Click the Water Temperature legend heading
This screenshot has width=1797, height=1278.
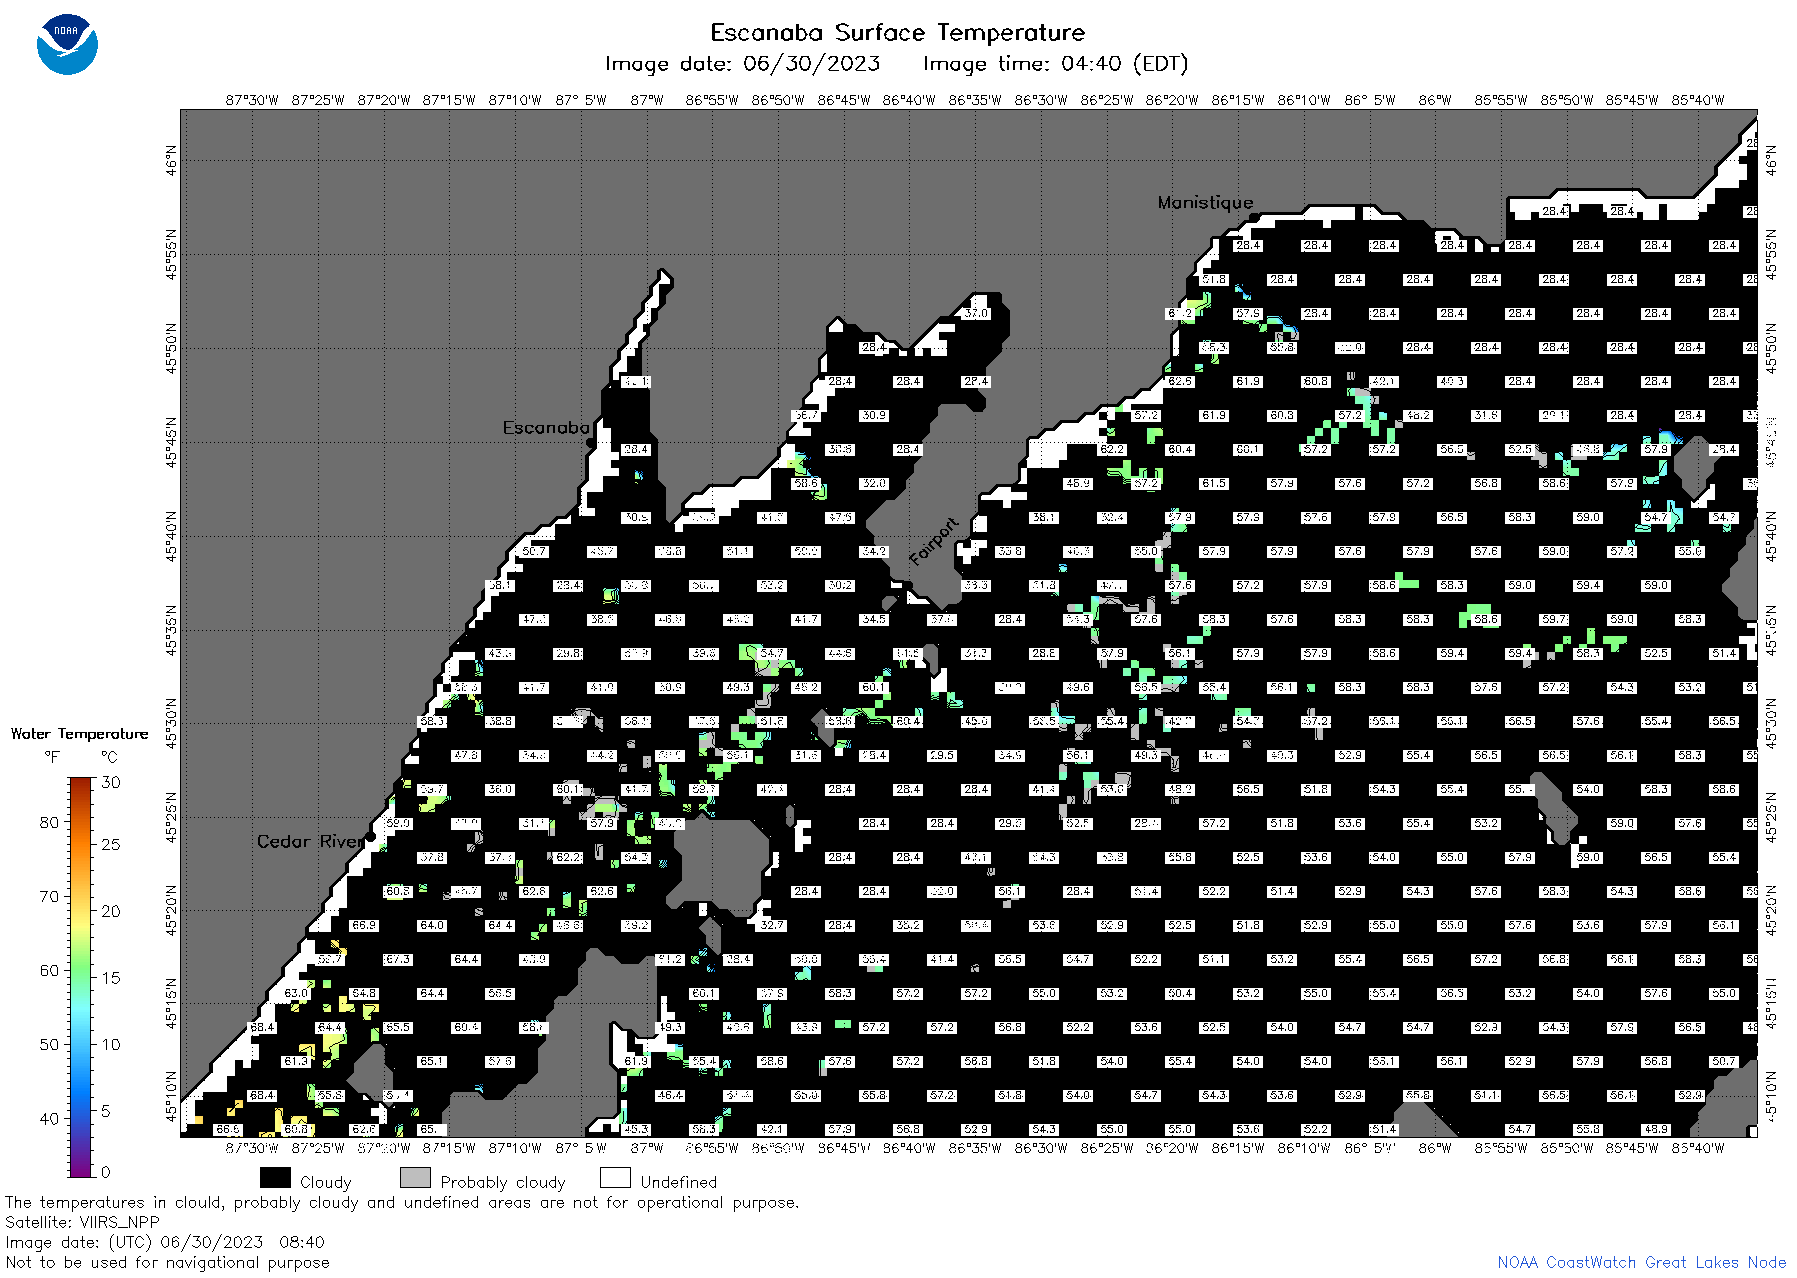point(79,734)
